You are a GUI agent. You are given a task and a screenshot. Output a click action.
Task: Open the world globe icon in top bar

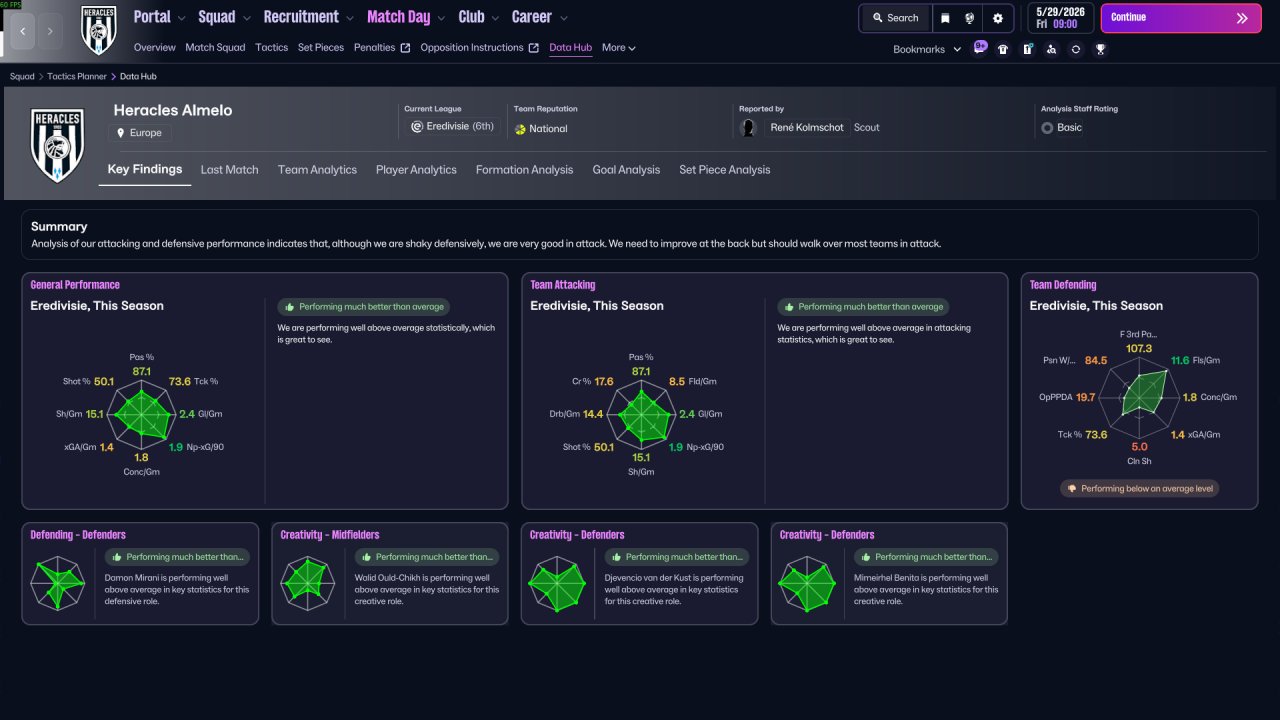[x=970, y=18]
